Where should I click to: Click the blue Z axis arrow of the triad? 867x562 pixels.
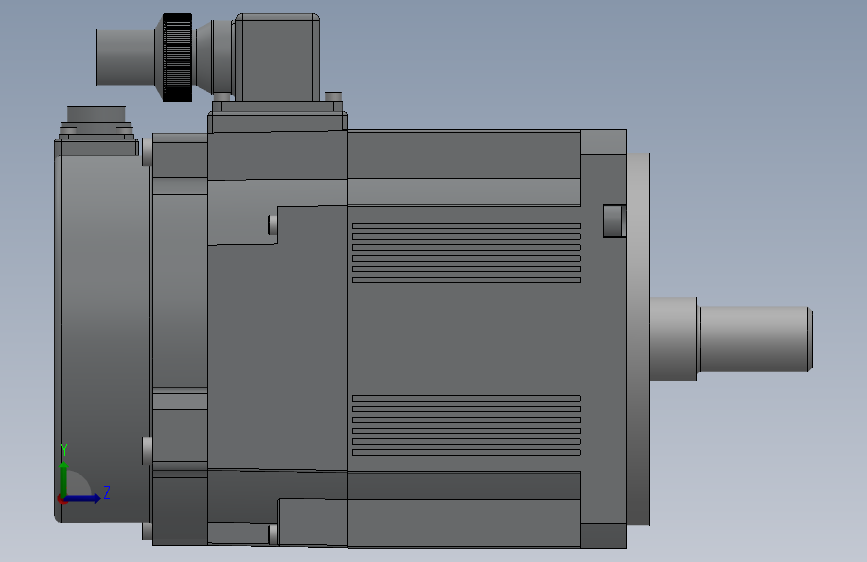pos(83,498)
